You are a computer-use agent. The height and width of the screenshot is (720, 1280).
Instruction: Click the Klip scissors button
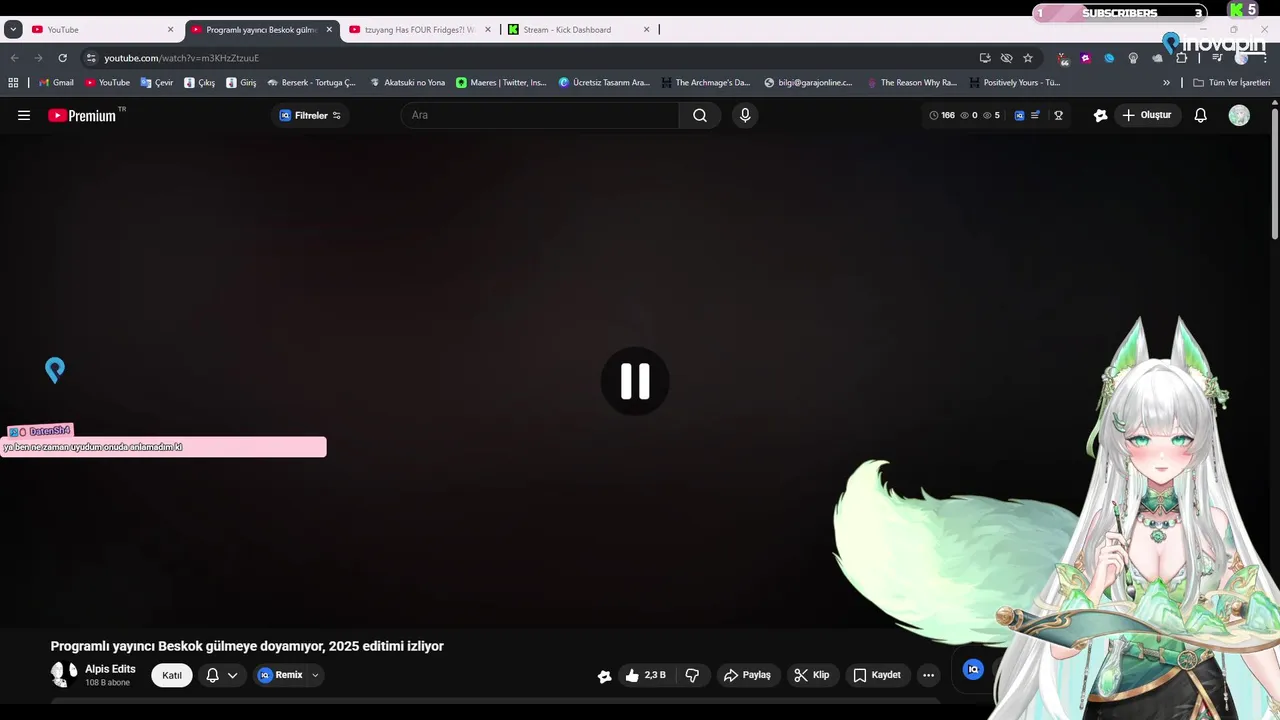click(812, 675)
